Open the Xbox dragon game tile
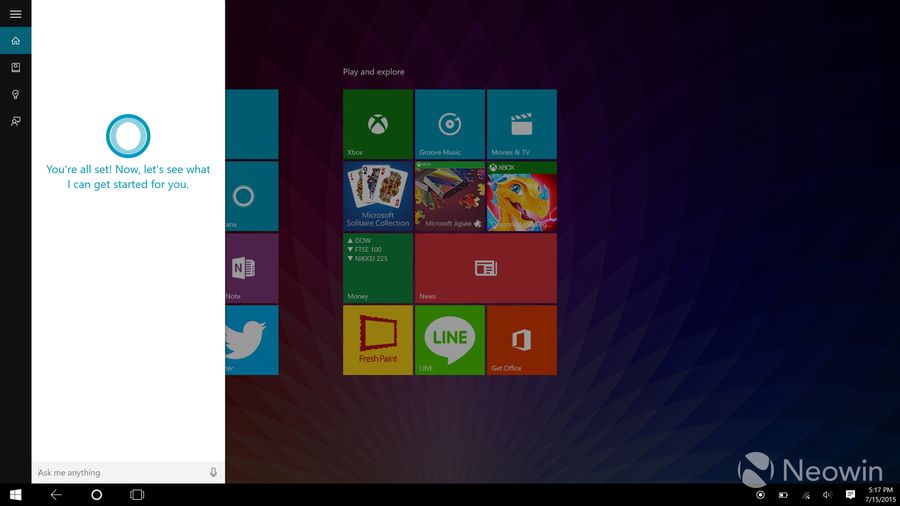 click(522, 196)
